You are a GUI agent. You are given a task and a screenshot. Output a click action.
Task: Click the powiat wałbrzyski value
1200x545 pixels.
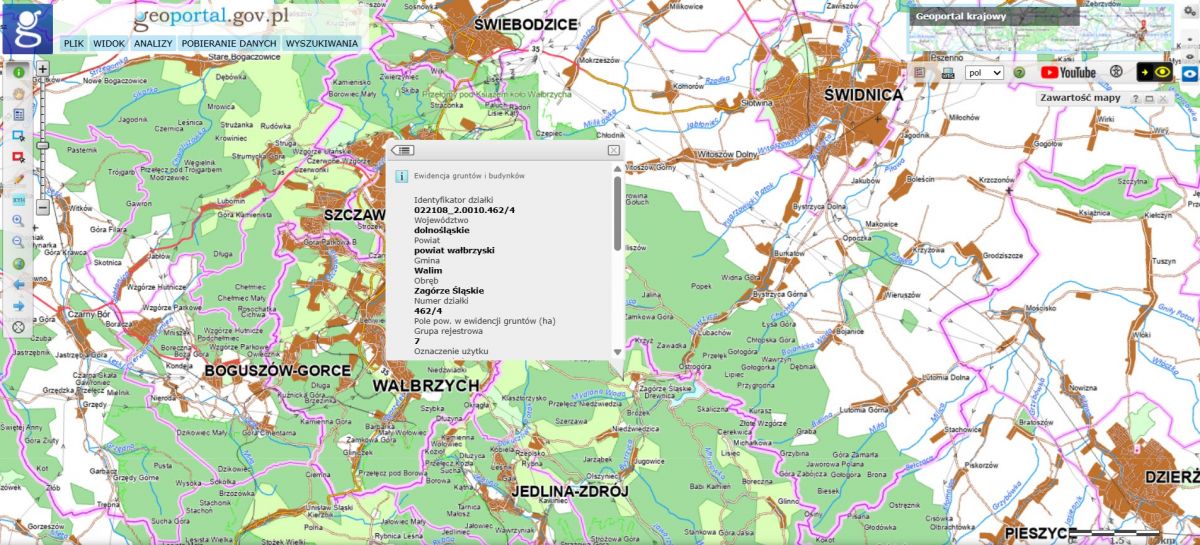coord(454,250)
